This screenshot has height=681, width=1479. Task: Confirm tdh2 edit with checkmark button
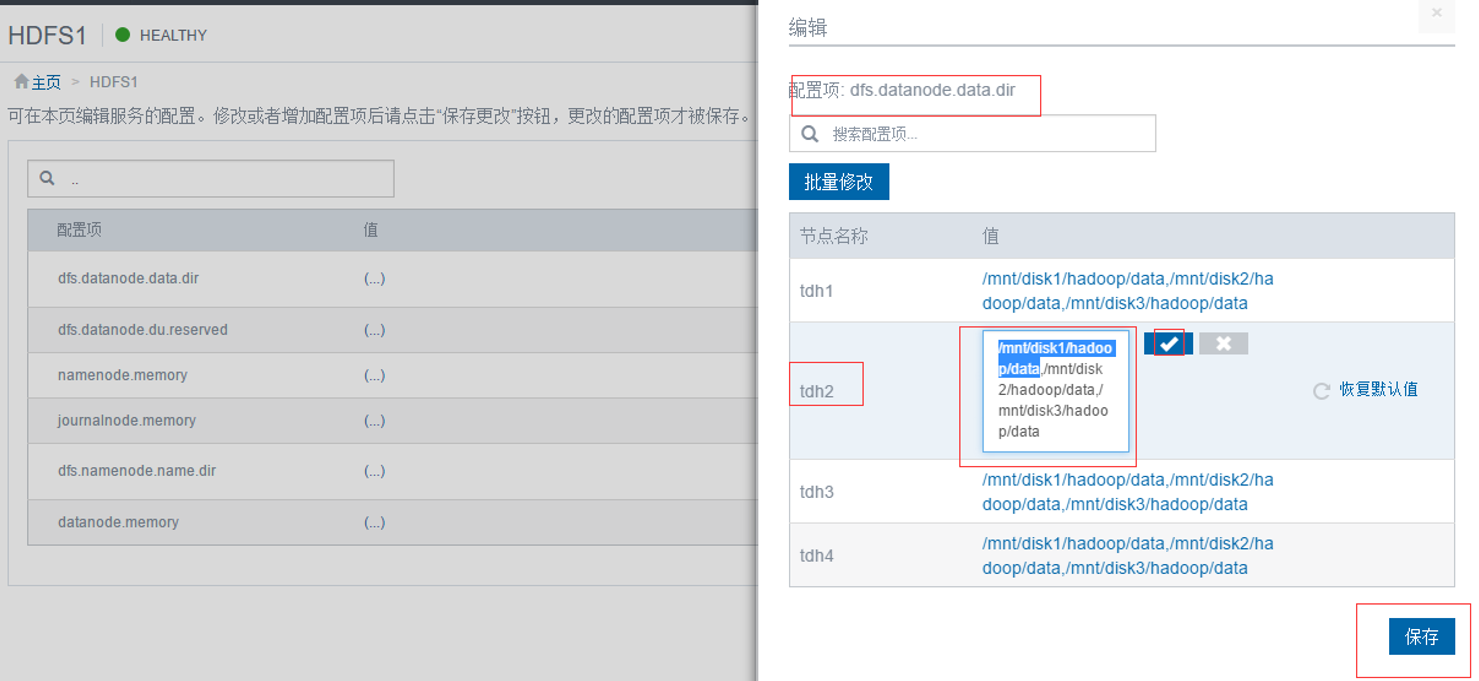1168,344
